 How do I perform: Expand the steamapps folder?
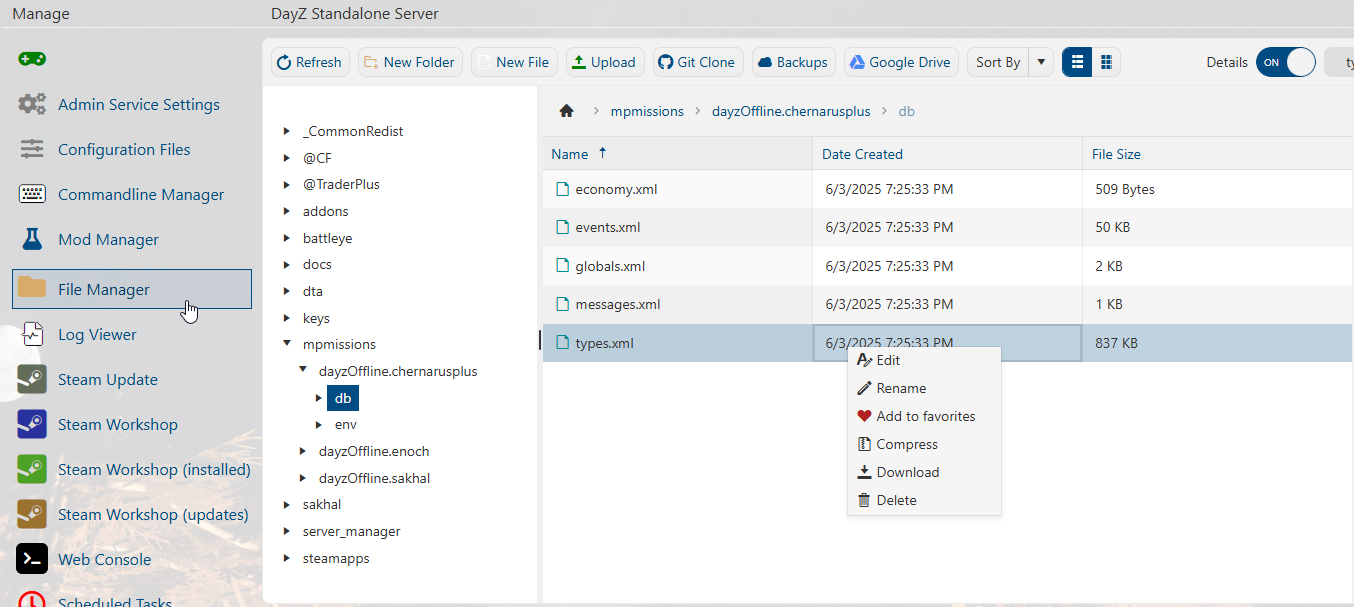(x=287, y=558)
